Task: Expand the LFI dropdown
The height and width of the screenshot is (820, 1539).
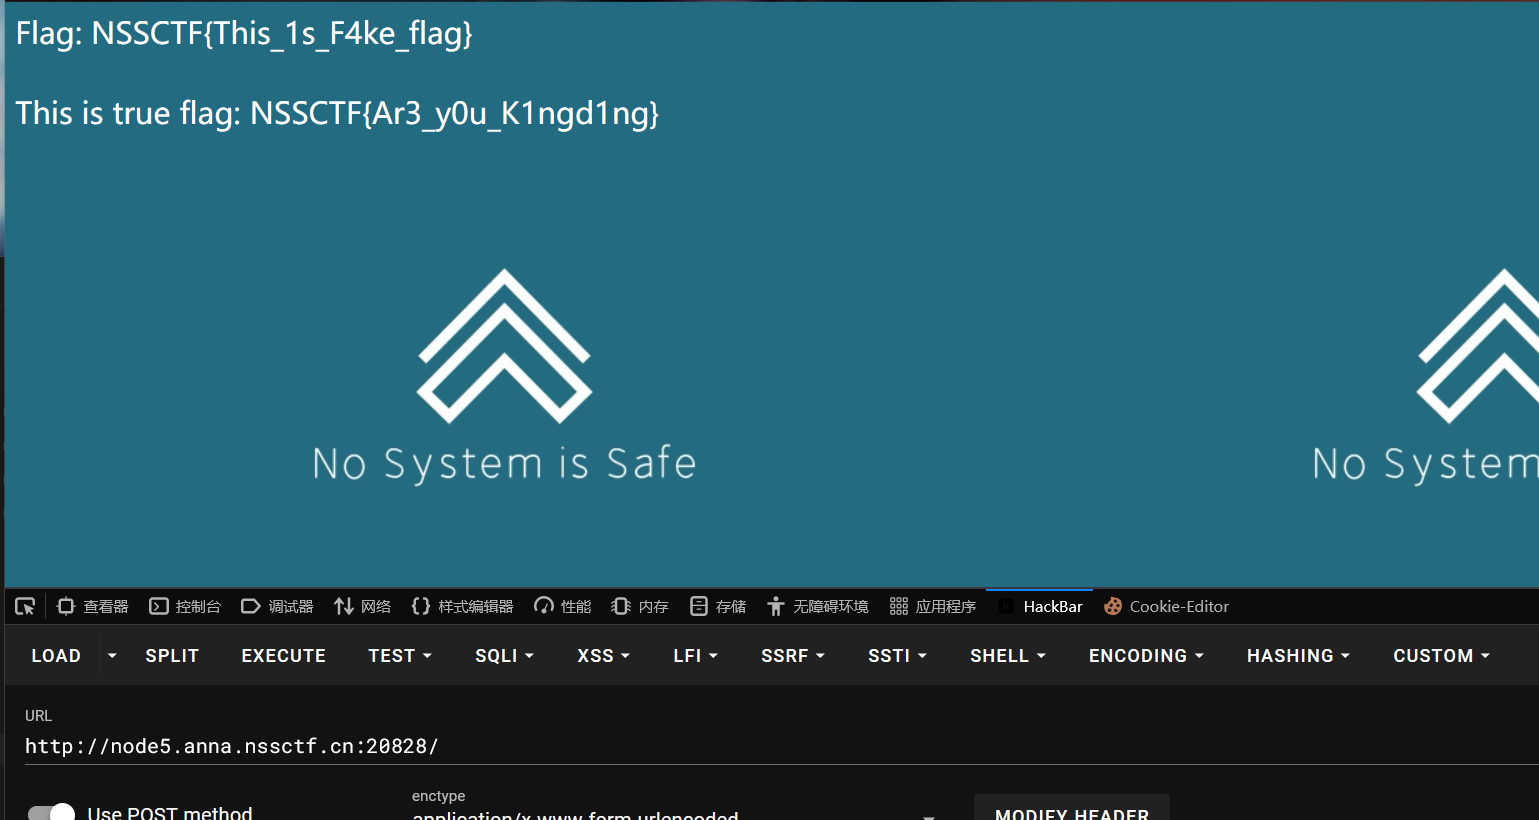Action: (695, 656)
